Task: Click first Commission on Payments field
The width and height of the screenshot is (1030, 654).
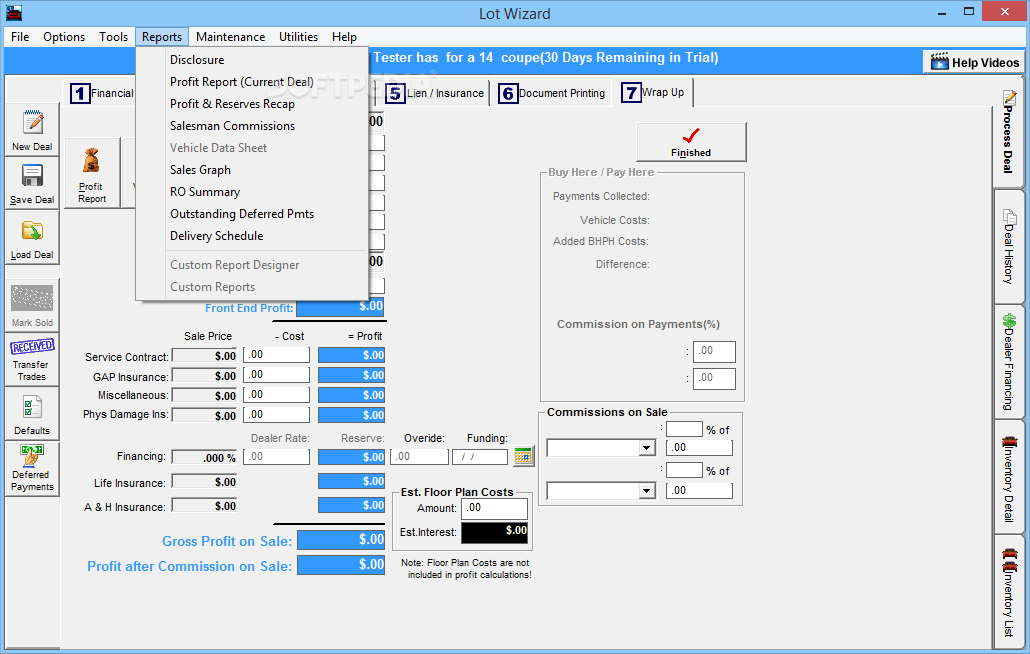Action: click(714, 351)
